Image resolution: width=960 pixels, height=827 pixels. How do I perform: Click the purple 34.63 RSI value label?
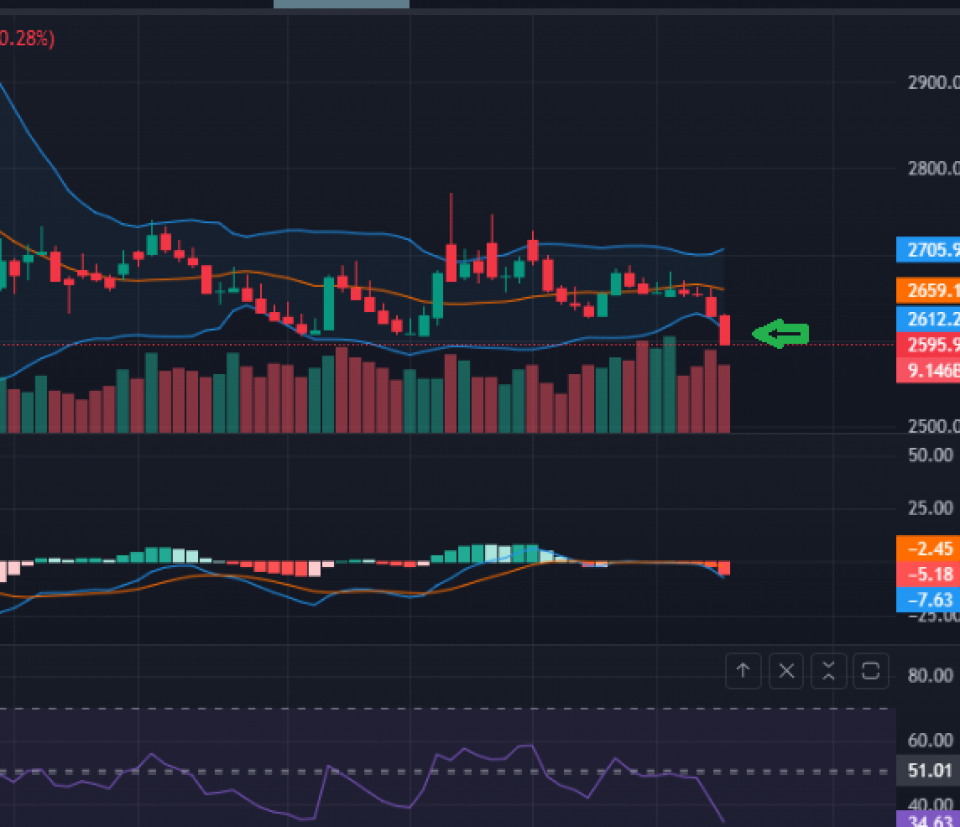click(x=928, y=819)
